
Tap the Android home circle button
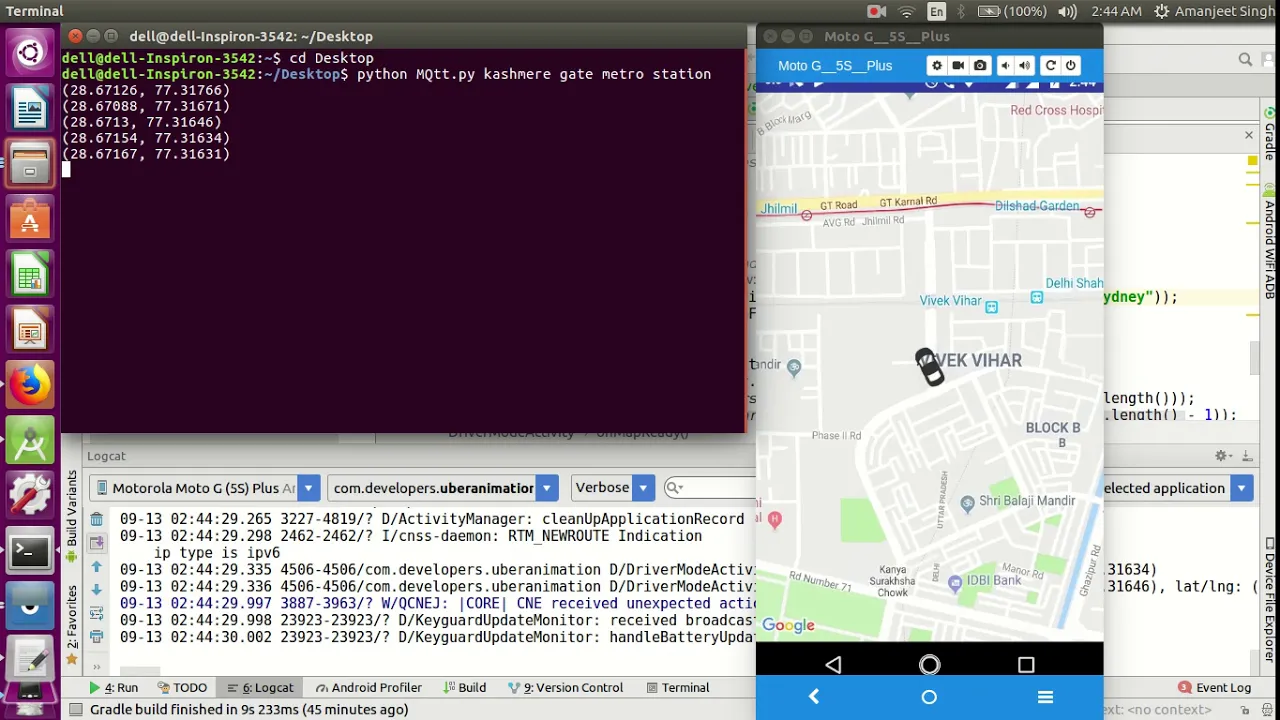(929, 665)
